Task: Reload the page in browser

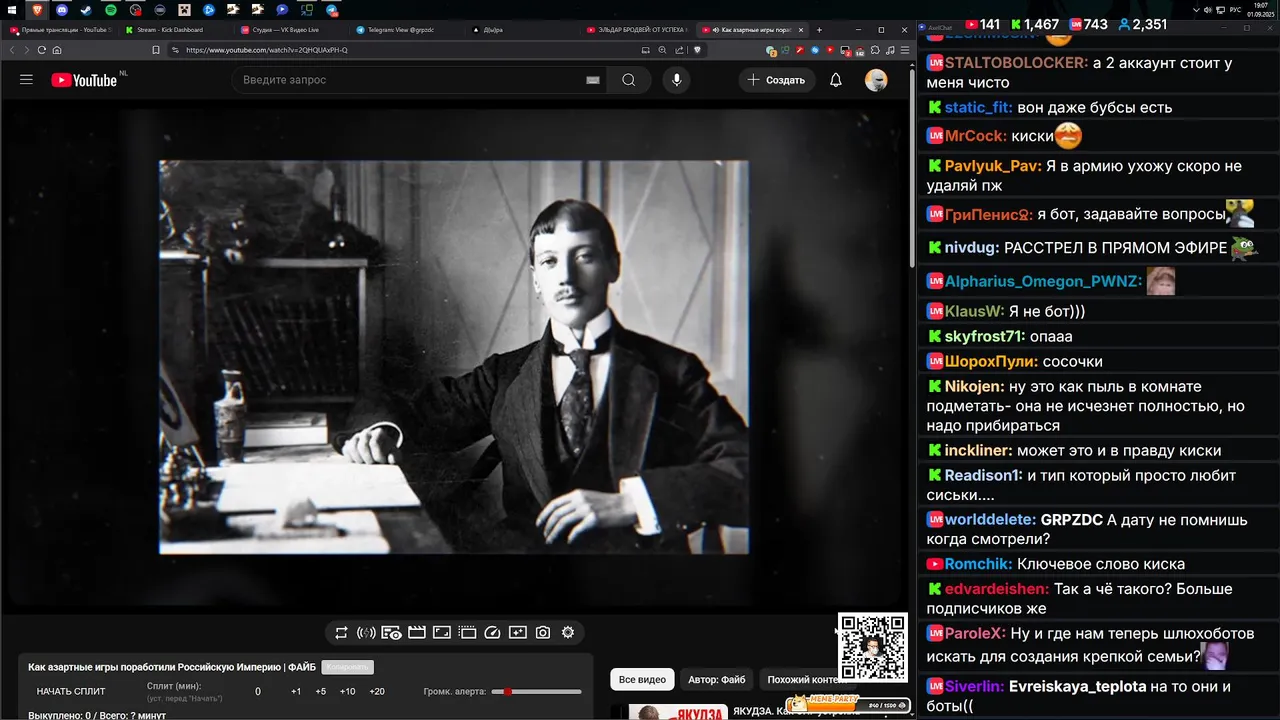Action: click(x=41, y=50)
